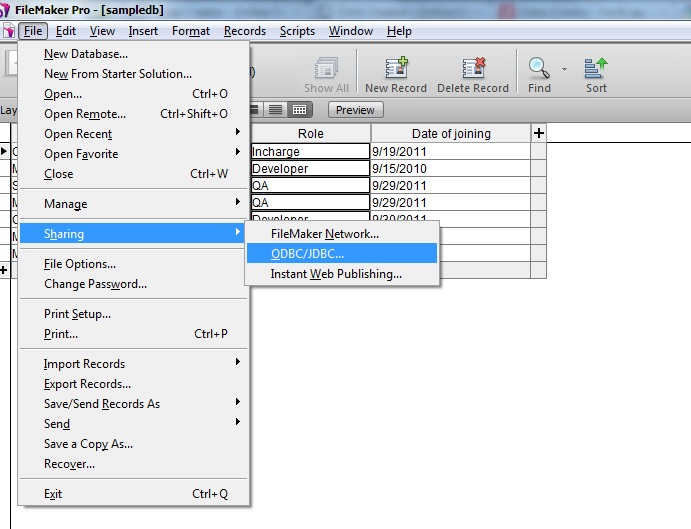The height and width of the screenshot is (529, 691).
Task: Open the Window menu
Action: [351, 31]
